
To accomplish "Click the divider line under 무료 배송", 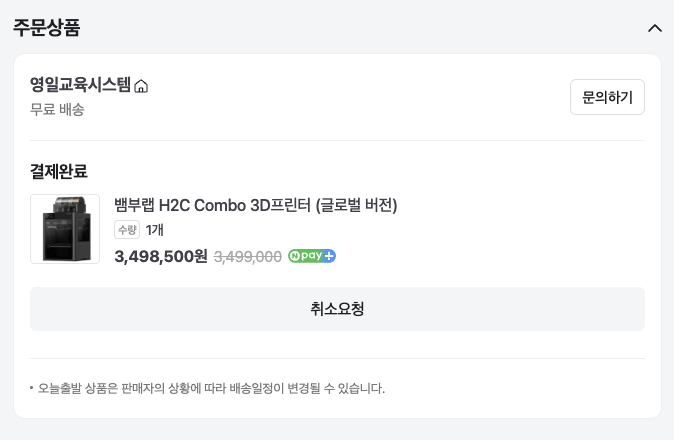I will click(337, 140).
